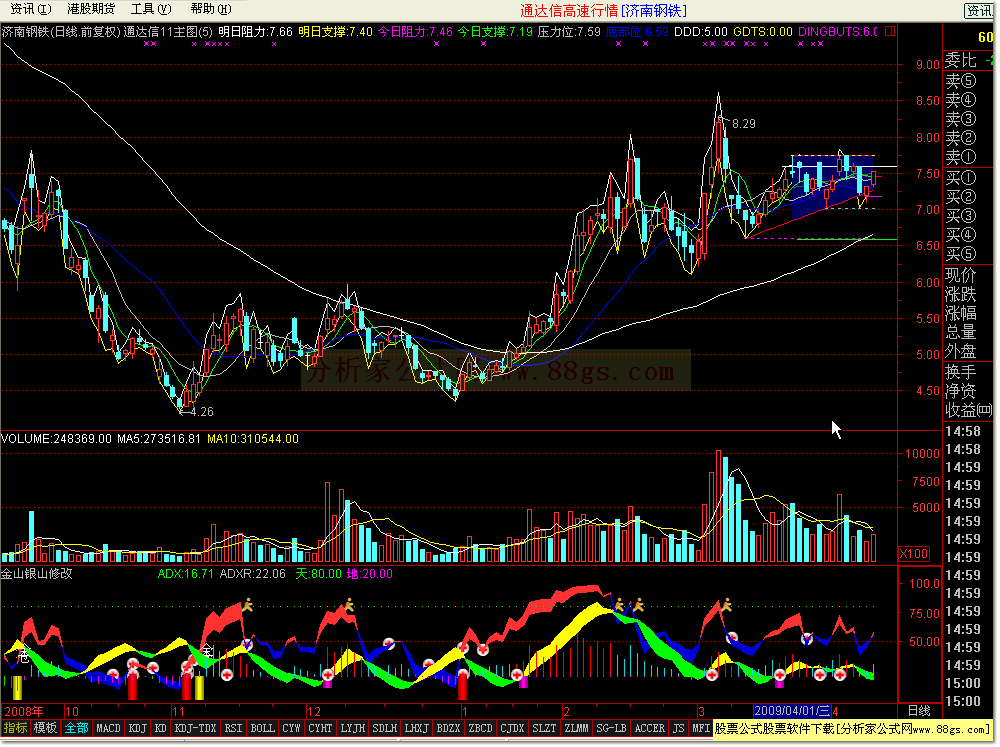Click the MA5:273516.81 readout
1000x747 pixels.
tap(159, 439)
